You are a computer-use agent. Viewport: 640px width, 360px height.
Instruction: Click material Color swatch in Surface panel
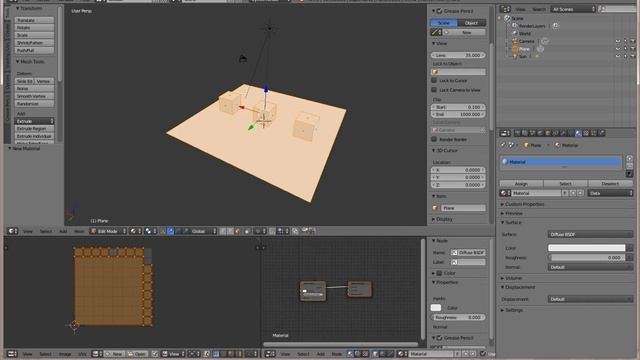587,248
